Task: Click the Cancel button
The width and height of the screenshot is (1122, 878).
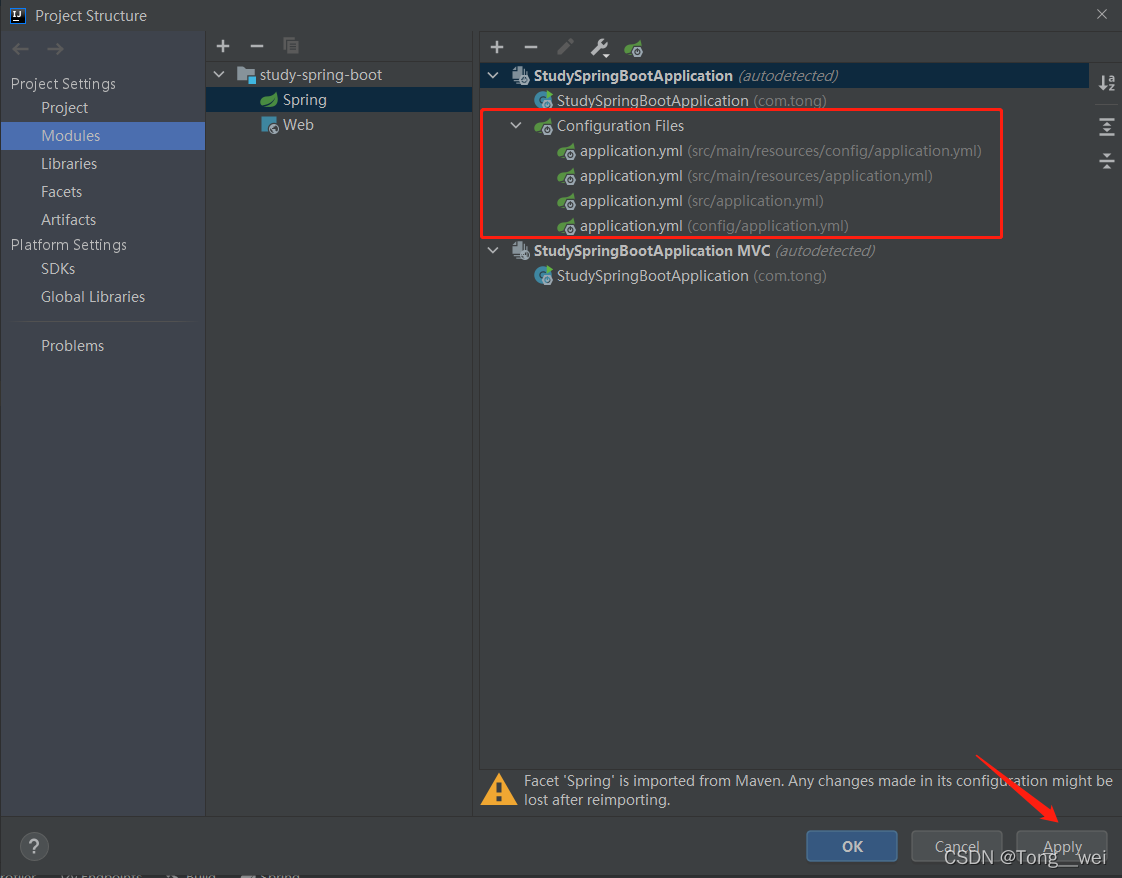Action: coord(957,847)
